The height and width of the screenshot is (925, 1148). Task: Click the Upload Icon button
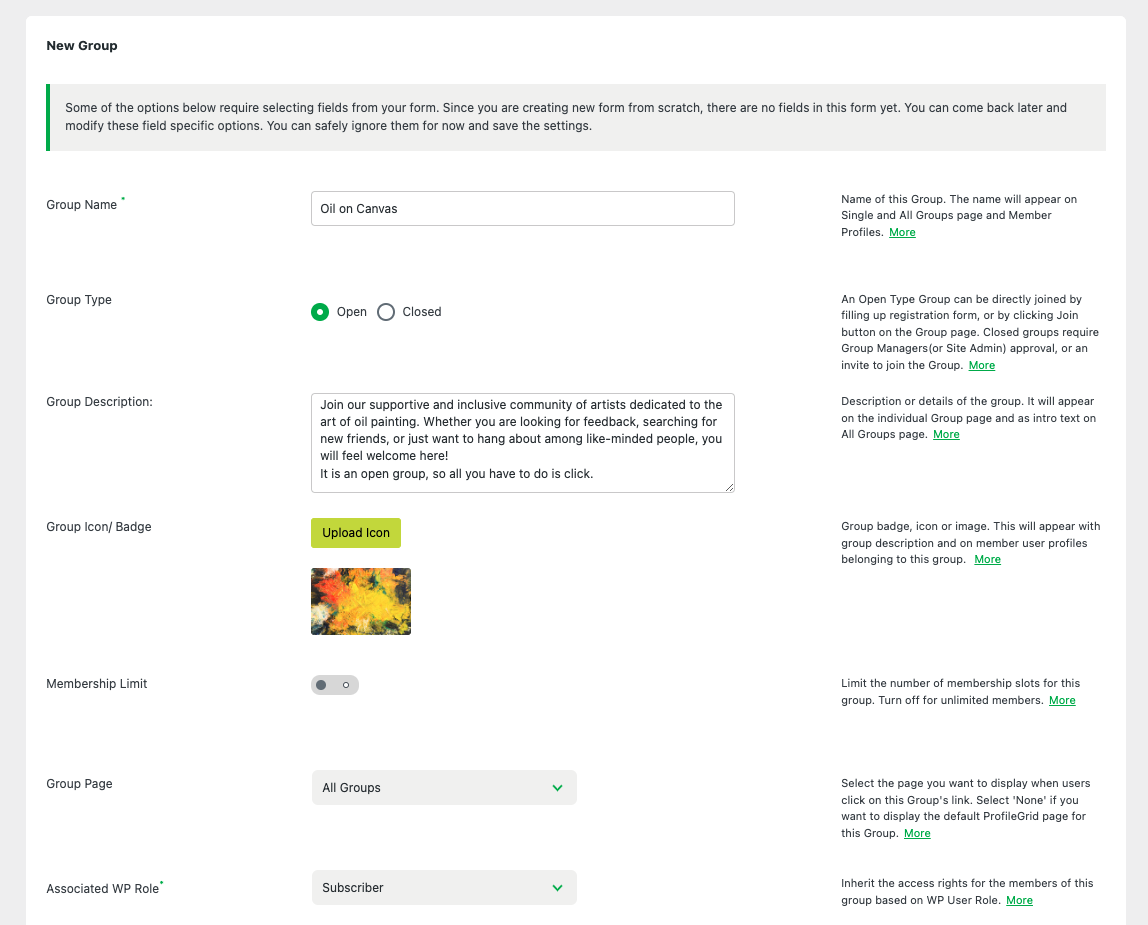[356, 533]
